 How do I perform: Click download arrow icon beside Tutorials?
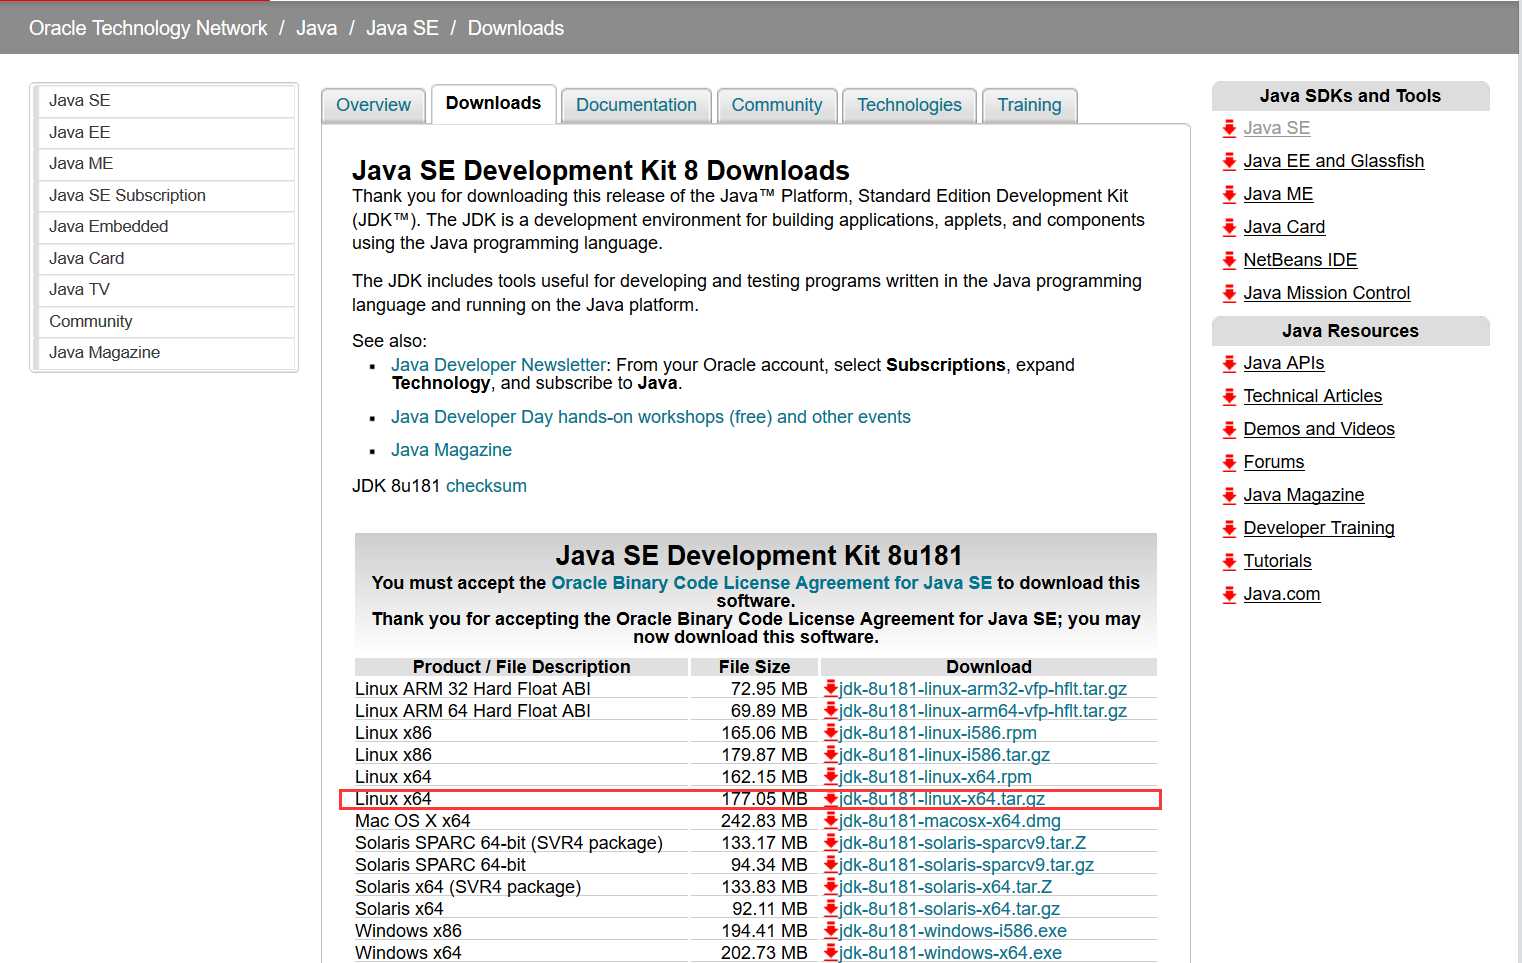(x=1229, y=561)
